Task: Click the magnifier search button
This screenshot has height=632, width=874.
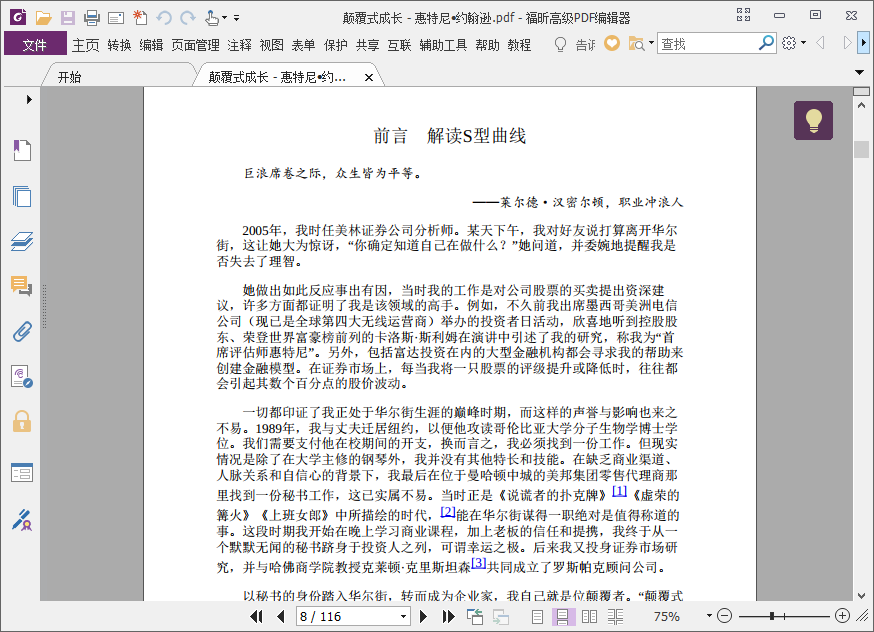Action: click(766, 43)
